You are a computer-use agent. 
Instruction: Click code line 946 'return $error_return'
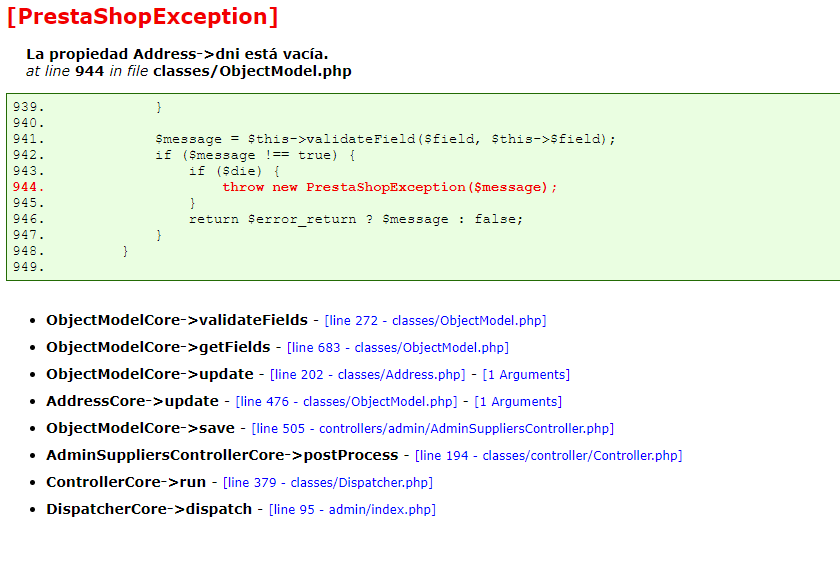click(356, 219)
